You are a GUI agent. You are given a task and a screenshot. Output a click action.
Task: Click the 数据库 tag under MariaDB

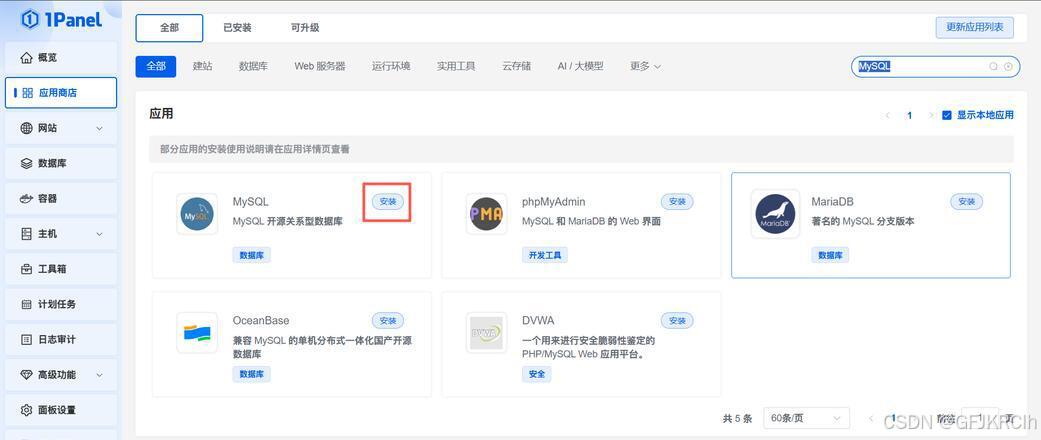[830, 255]
